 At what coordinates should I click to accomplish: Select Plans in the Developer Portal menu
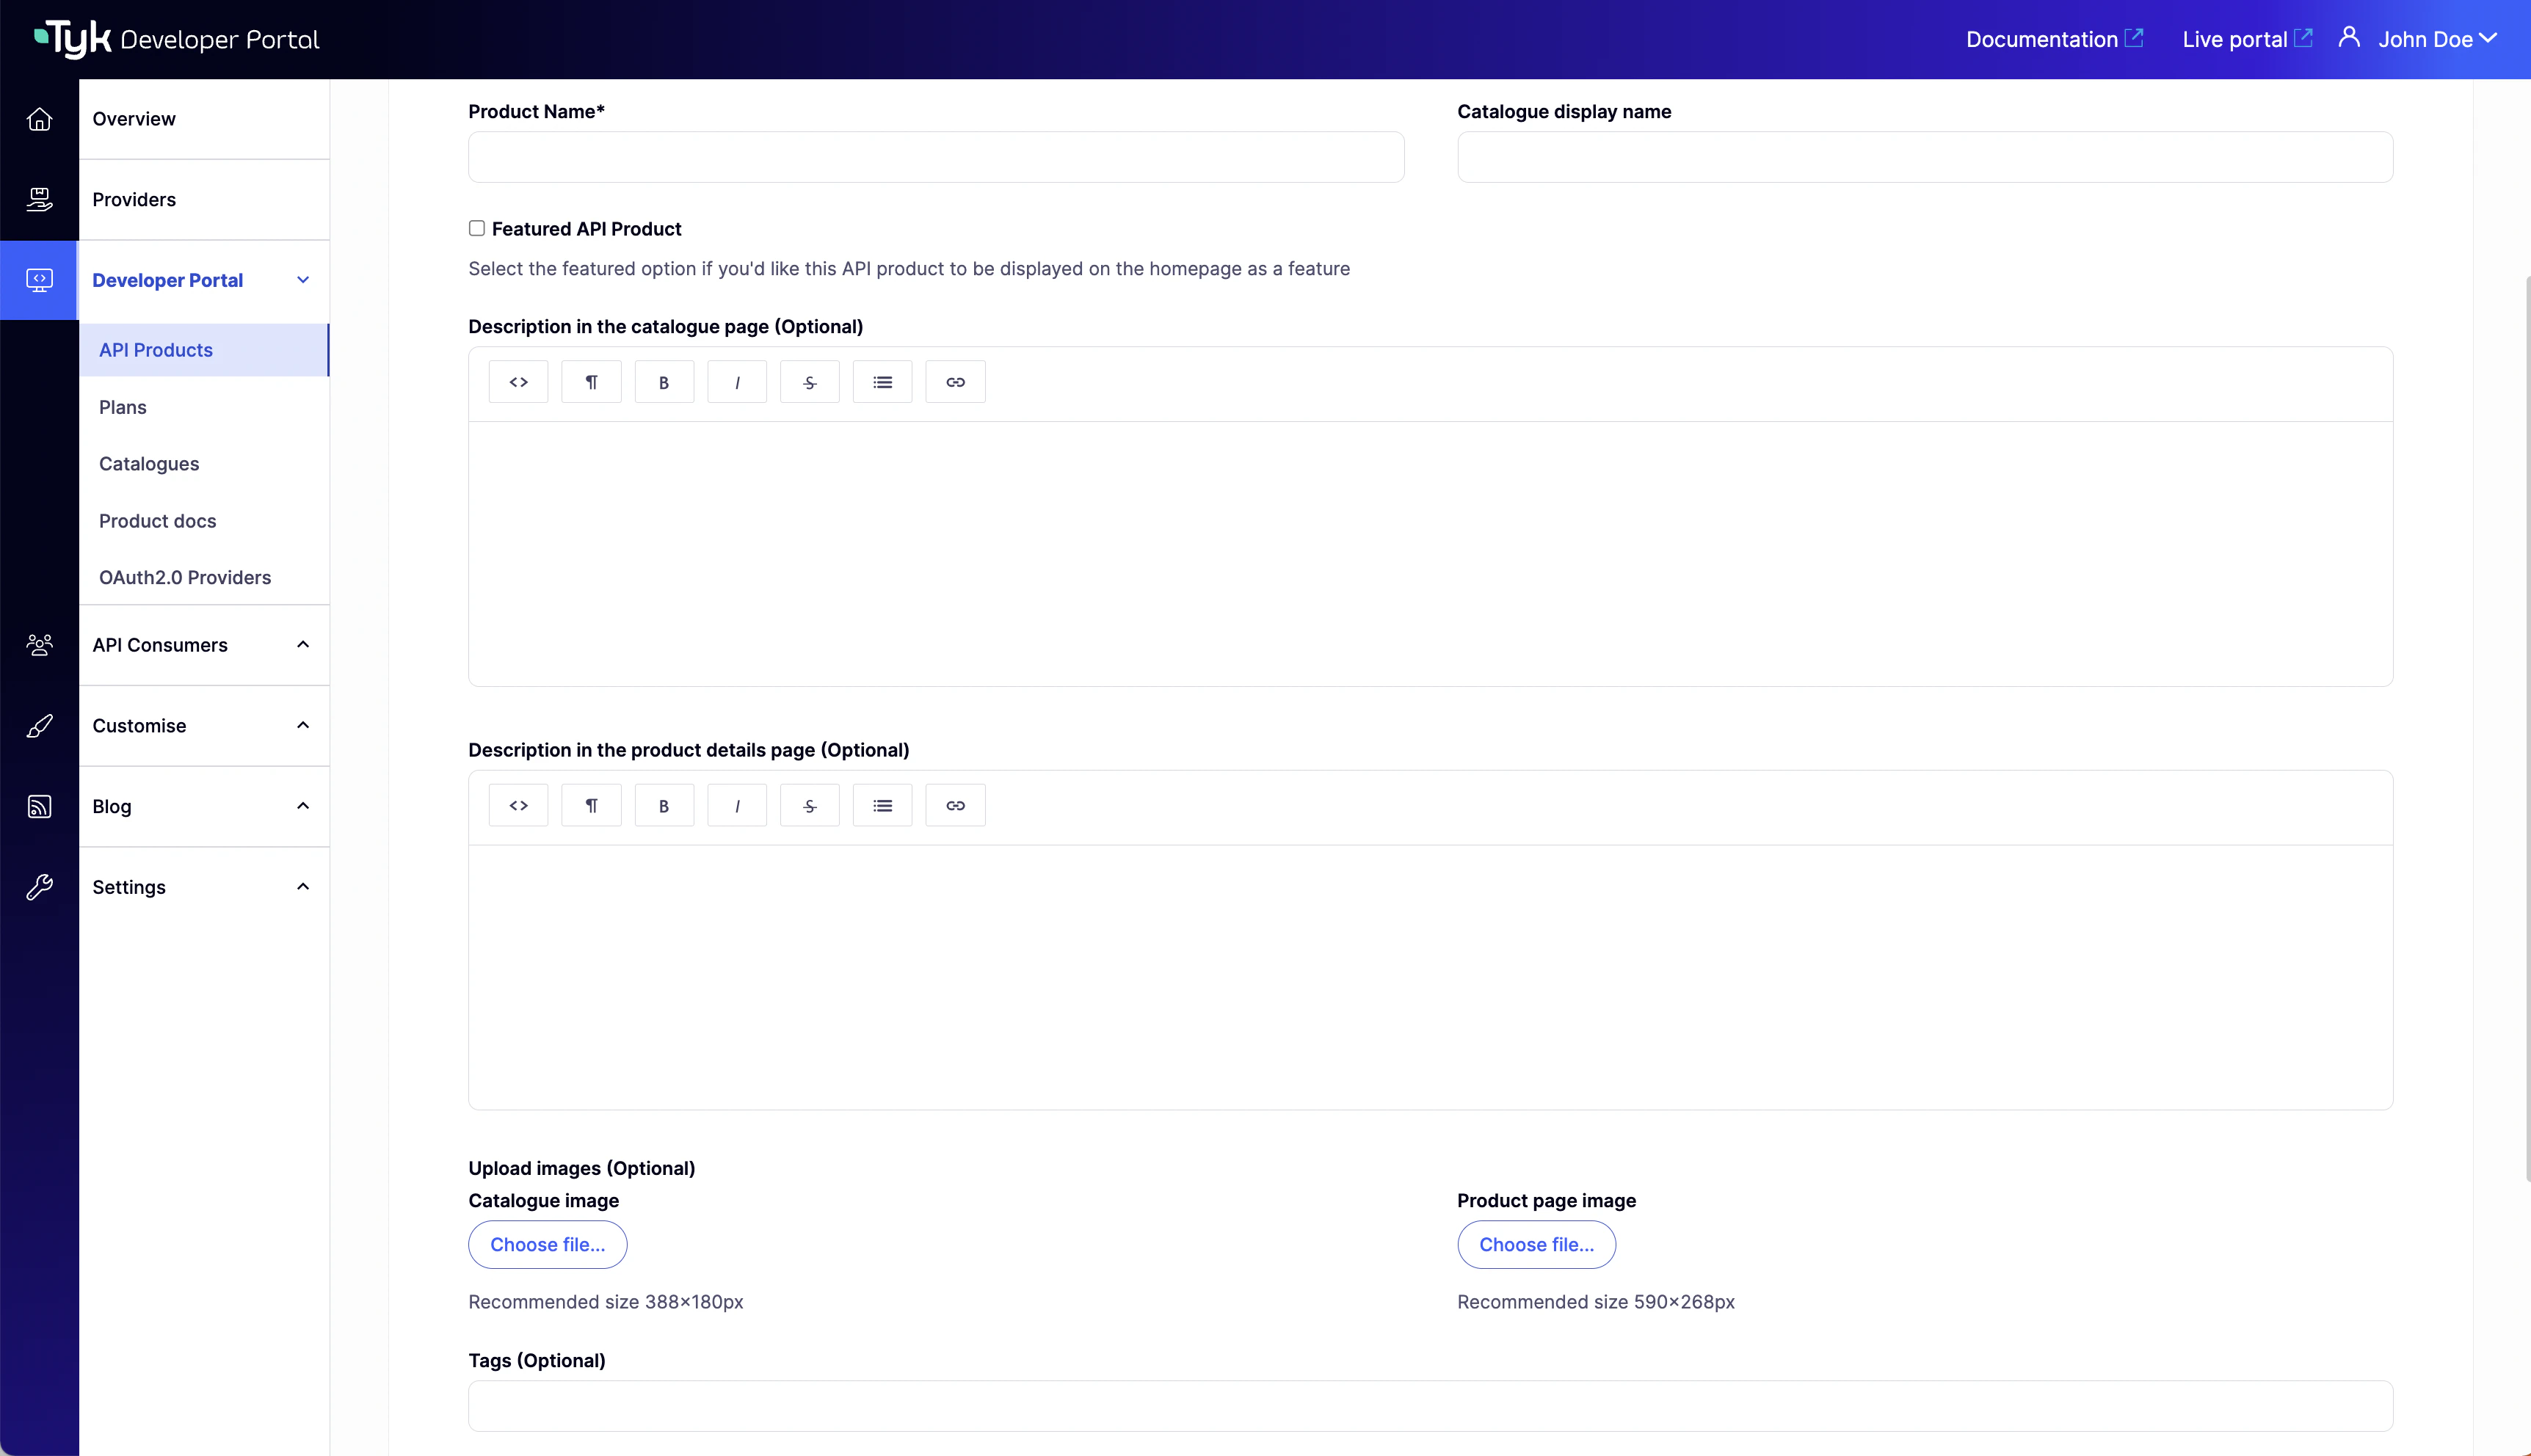click(x=122, y=407)
